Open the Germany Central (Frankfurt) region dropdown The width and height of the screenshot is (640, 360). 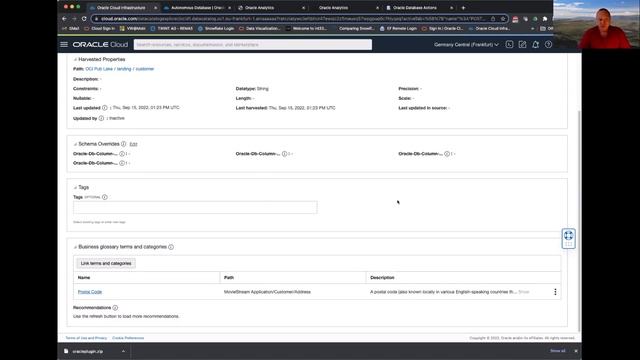[x=466, y=44]
